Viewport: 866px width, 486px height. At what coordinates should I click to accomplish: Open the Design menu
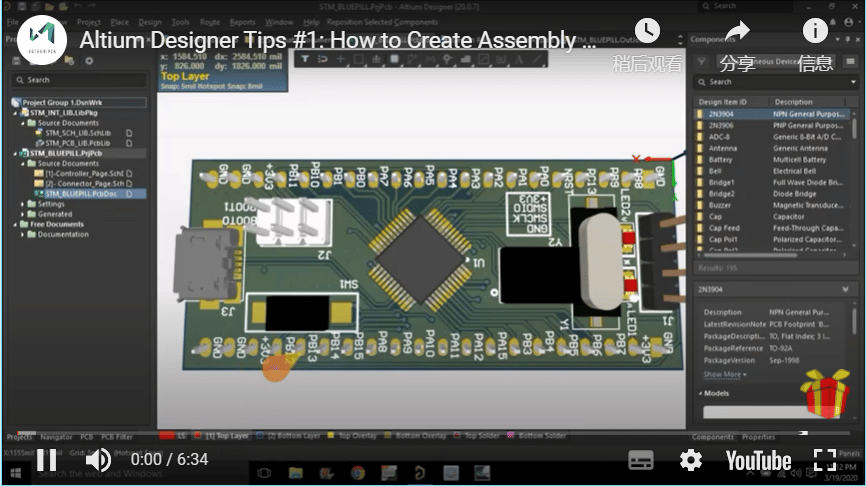150,22
